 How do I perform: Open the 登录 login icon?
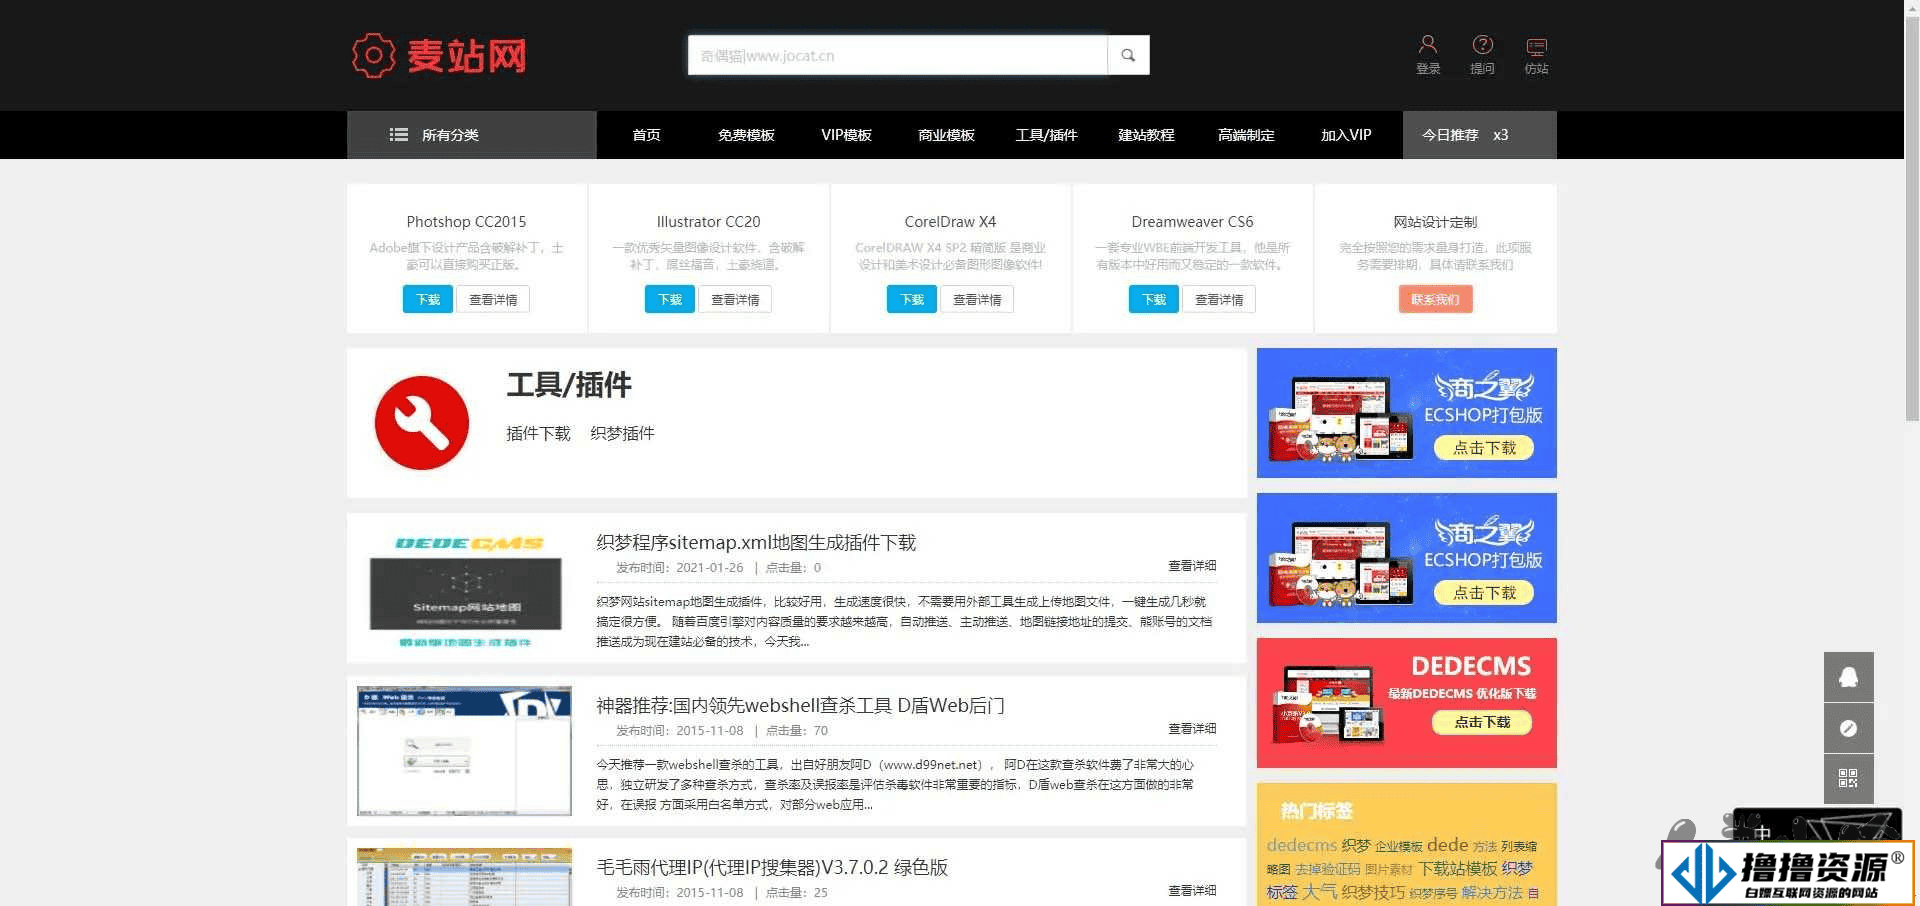tap(1428, 45)
